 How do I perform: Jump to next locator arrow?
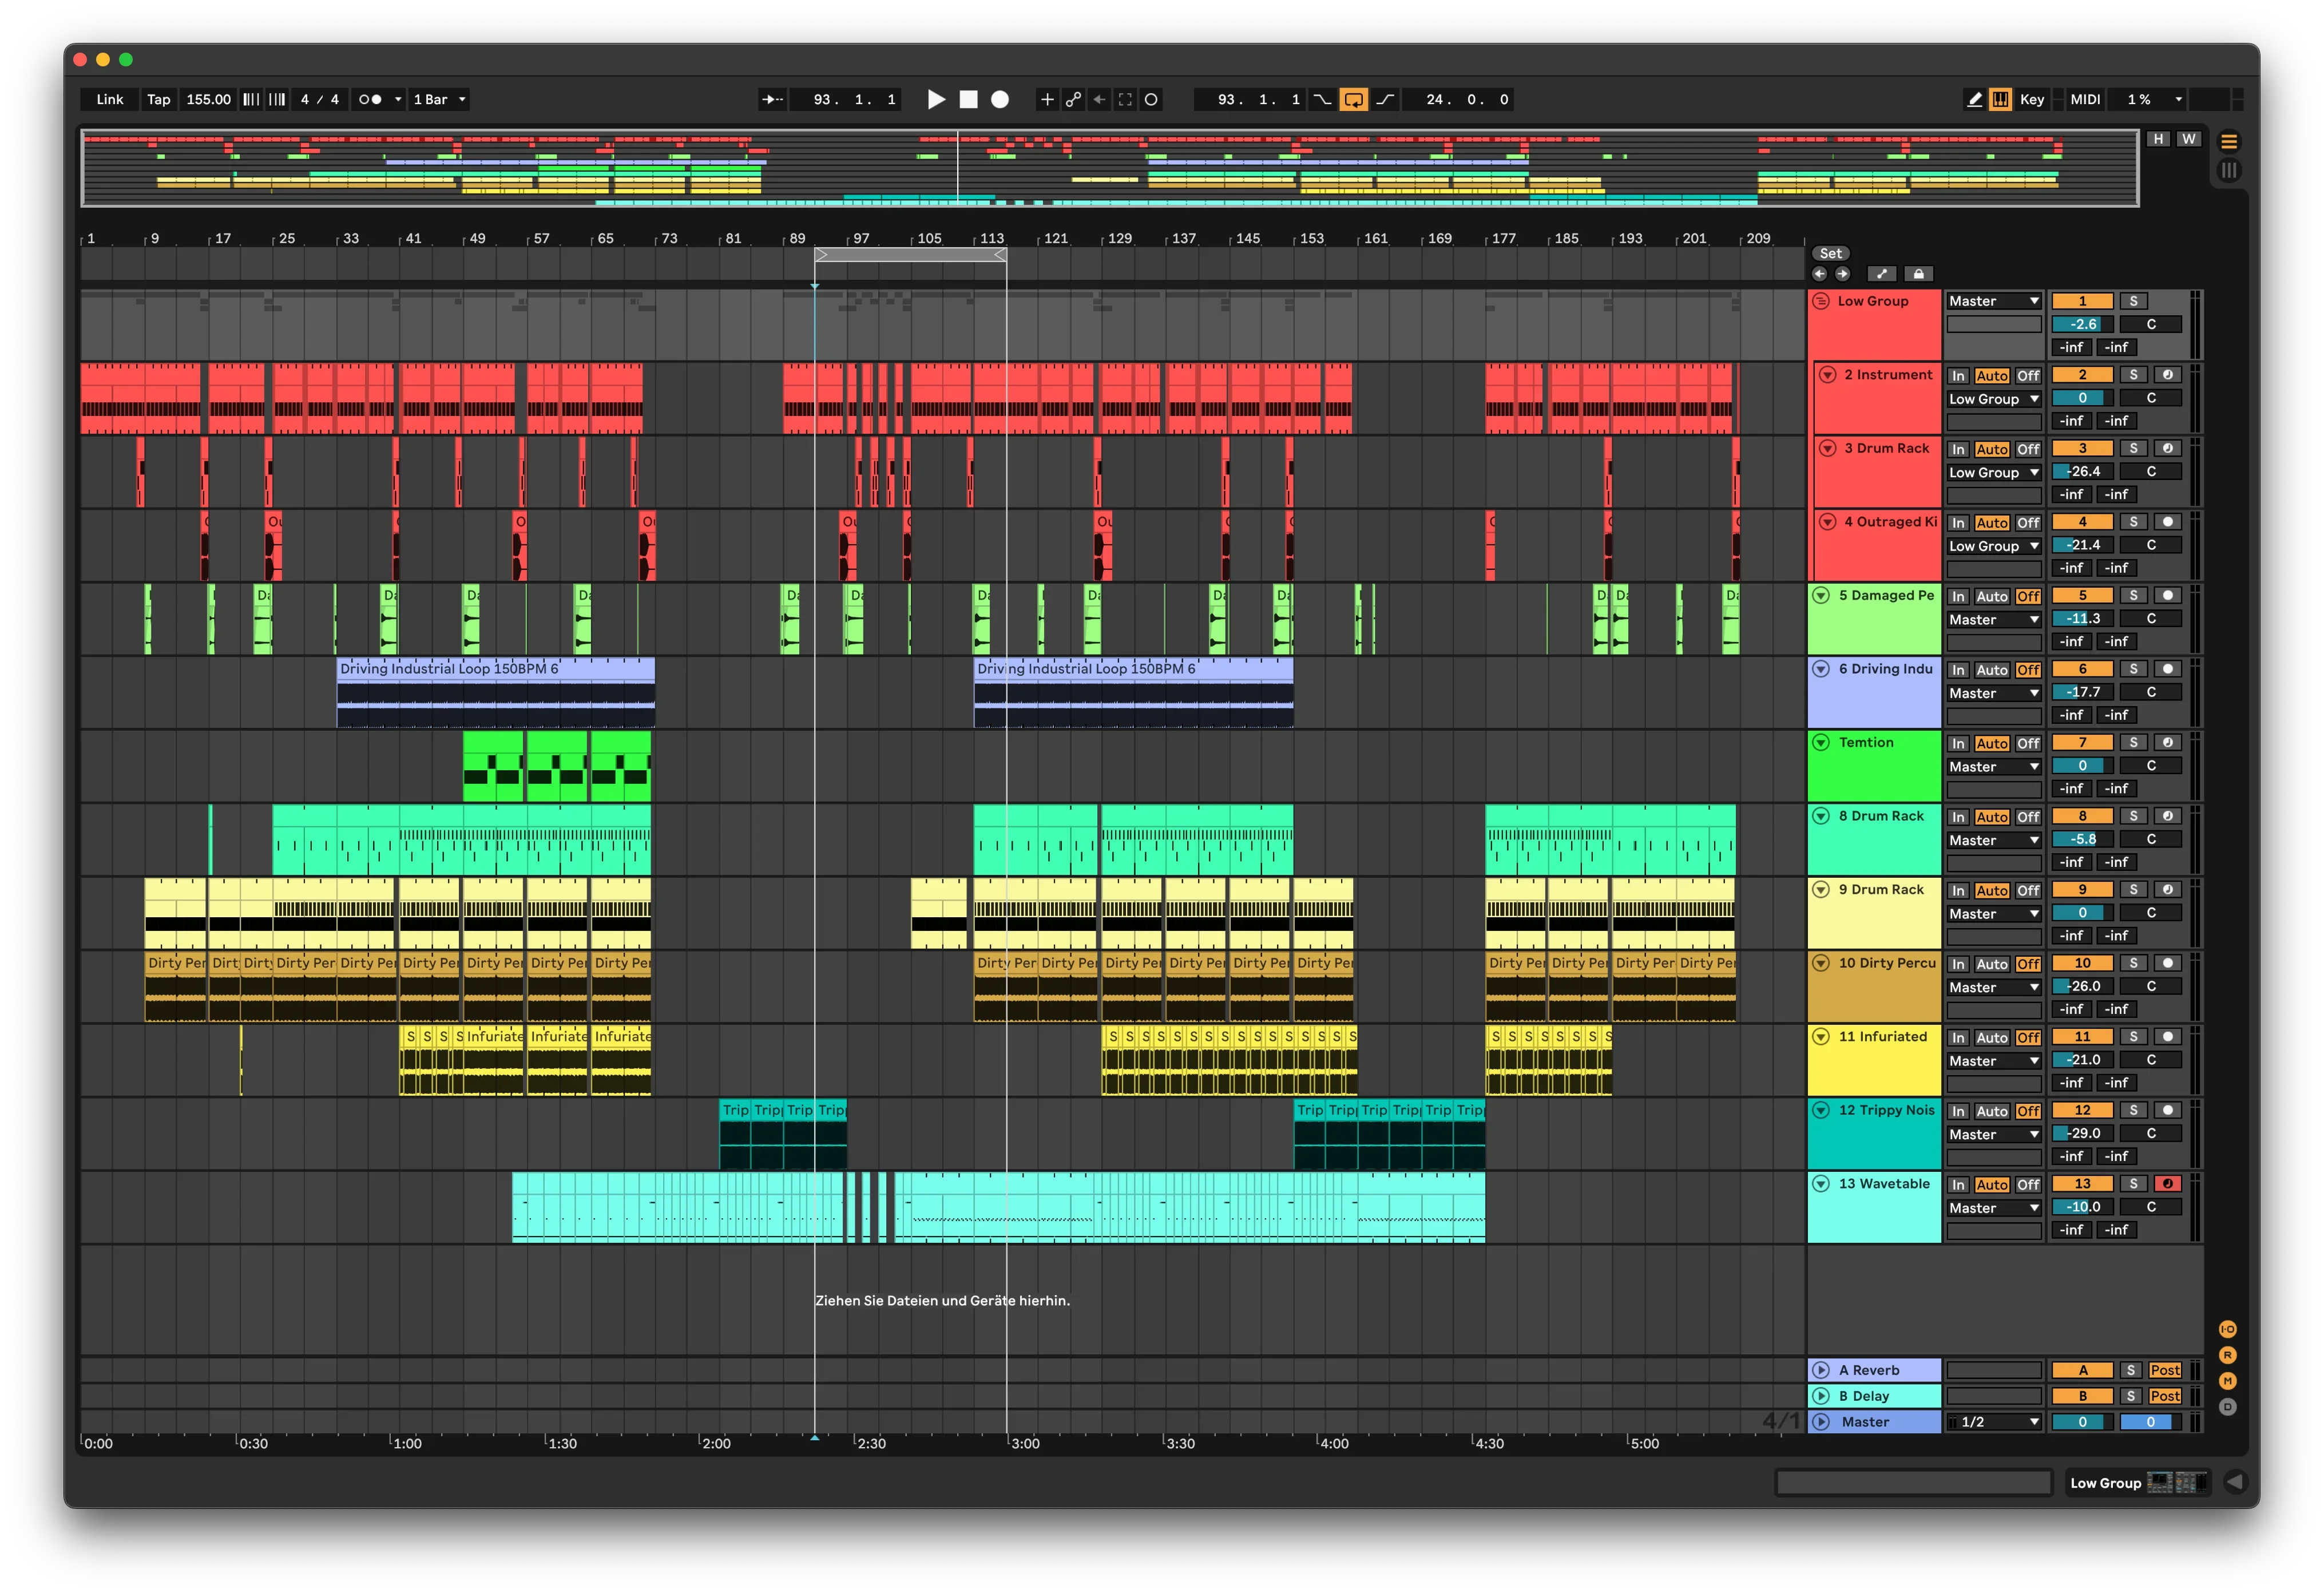(1842, 274)
